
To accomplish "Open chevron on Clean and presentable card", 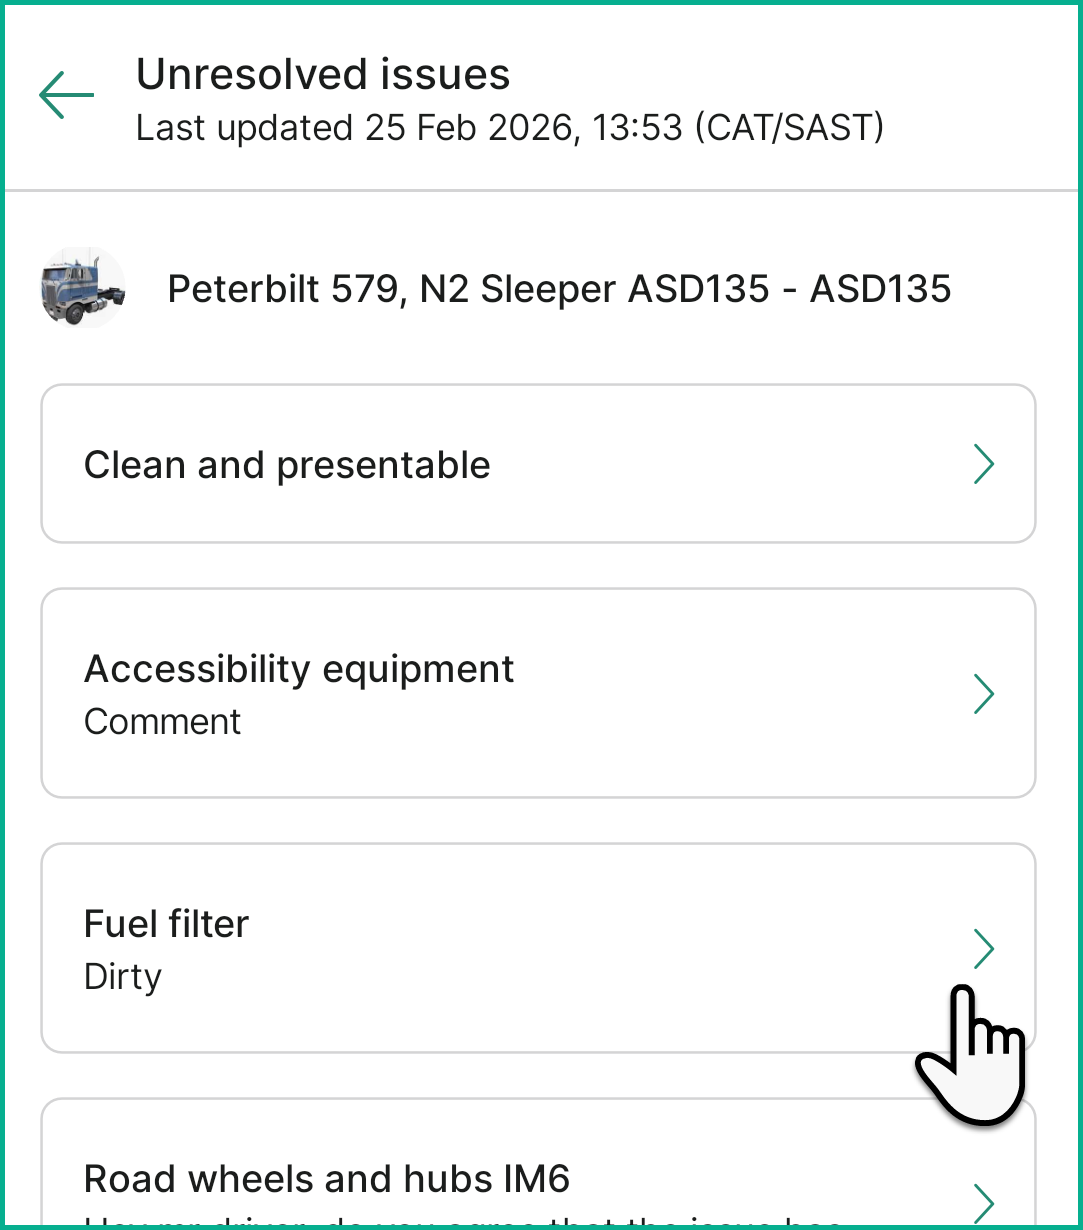I will (984, 464).
